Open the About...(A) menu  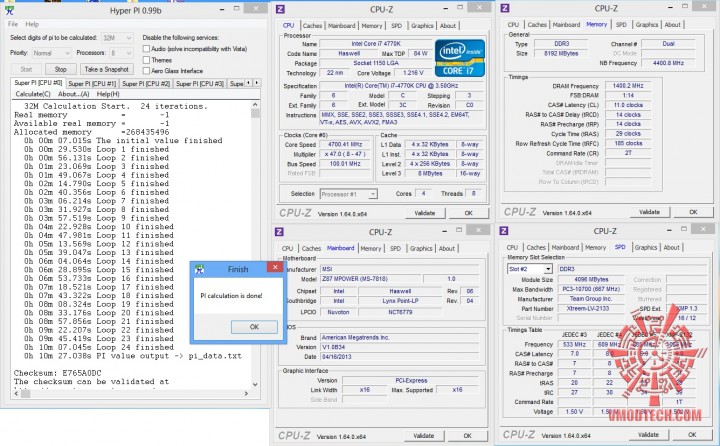tap(73, 94)
